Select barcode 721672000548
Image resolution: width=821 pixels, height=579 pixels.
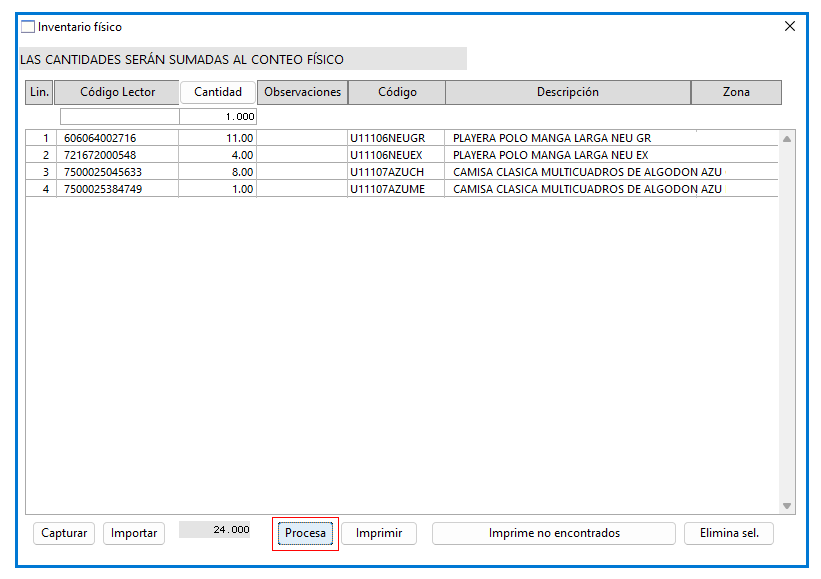pyautogui.click(x=100, y=155)
